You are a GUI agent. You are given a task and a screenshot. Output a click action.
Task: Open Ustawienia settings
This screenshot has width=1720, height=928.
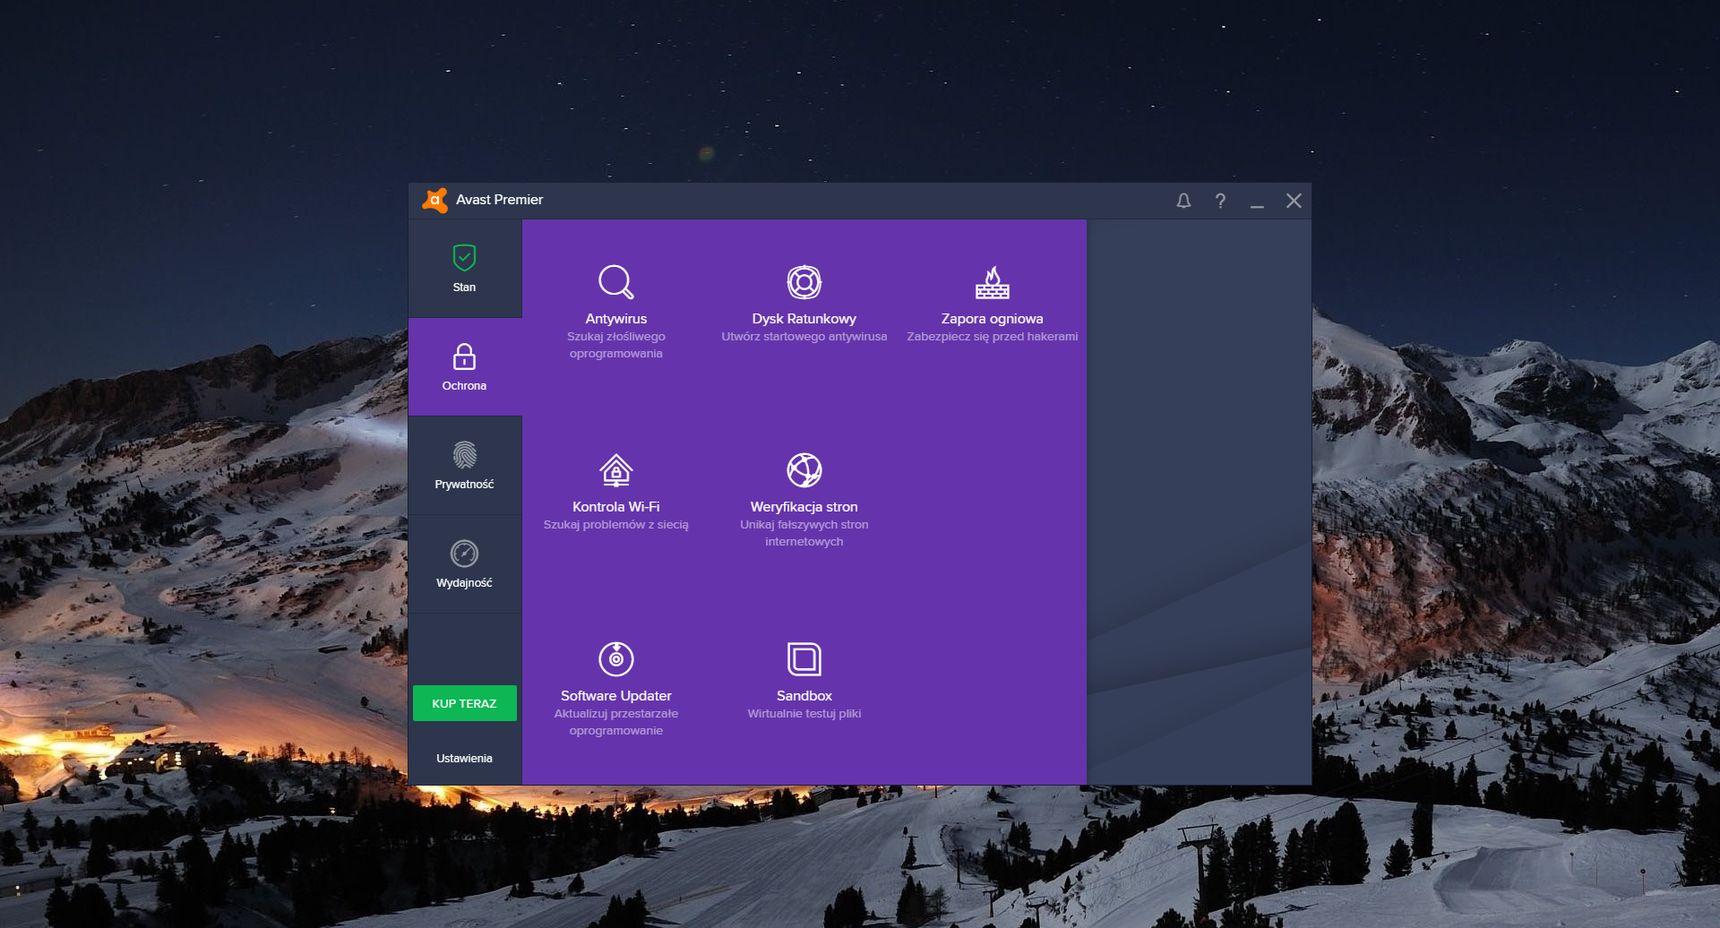tap(464, 758)
